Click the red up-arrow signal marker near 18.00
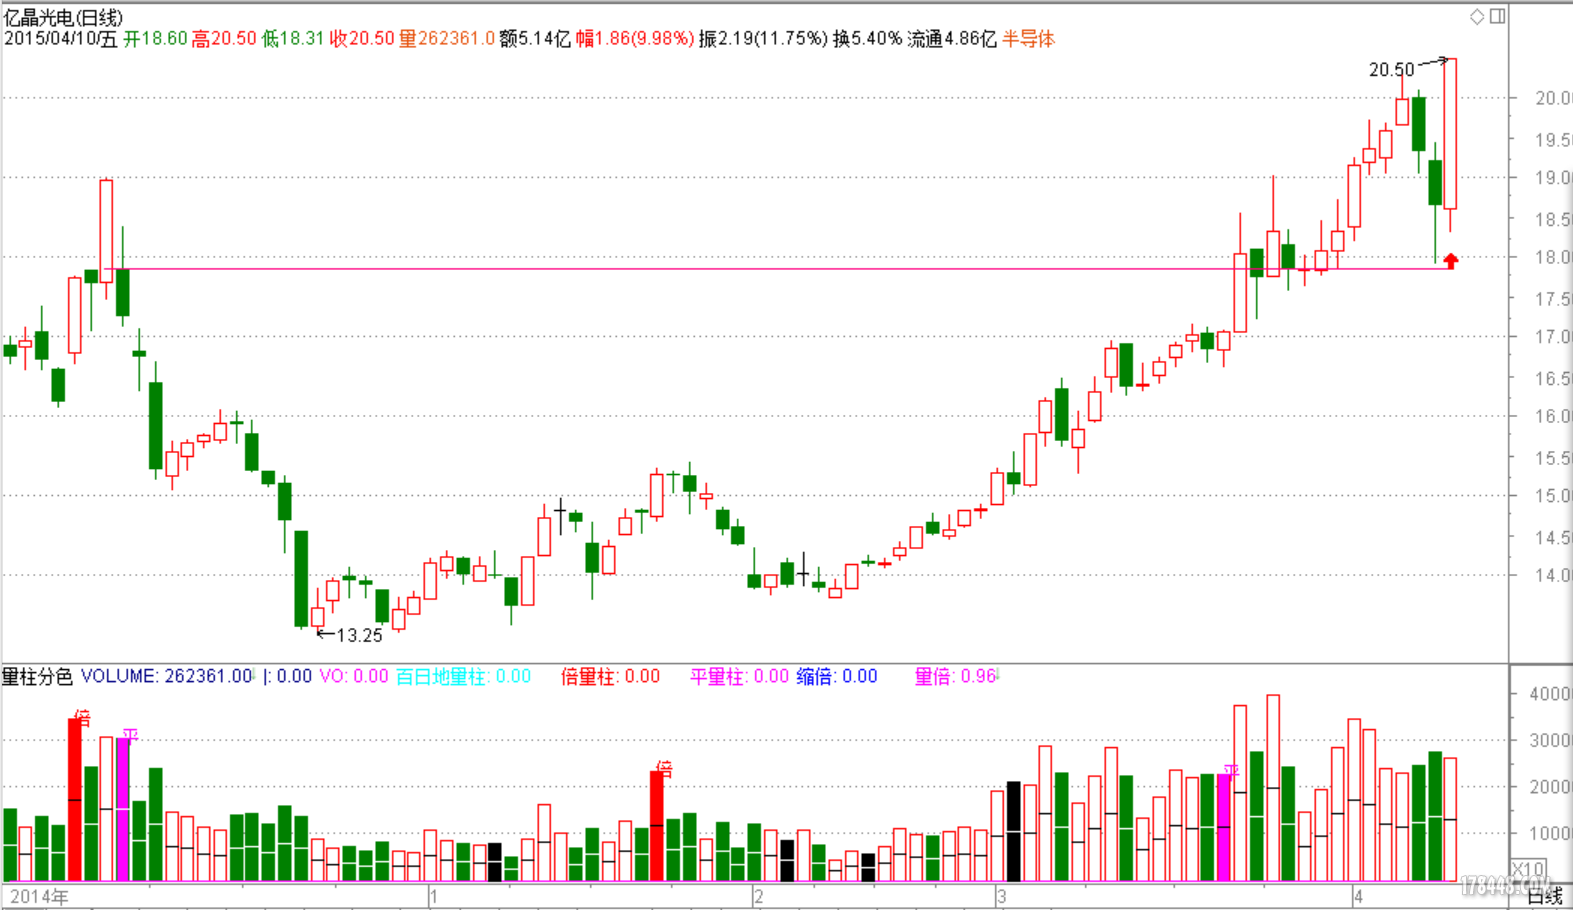The width and height of the screenshot is (1573, 910). 1451,261
